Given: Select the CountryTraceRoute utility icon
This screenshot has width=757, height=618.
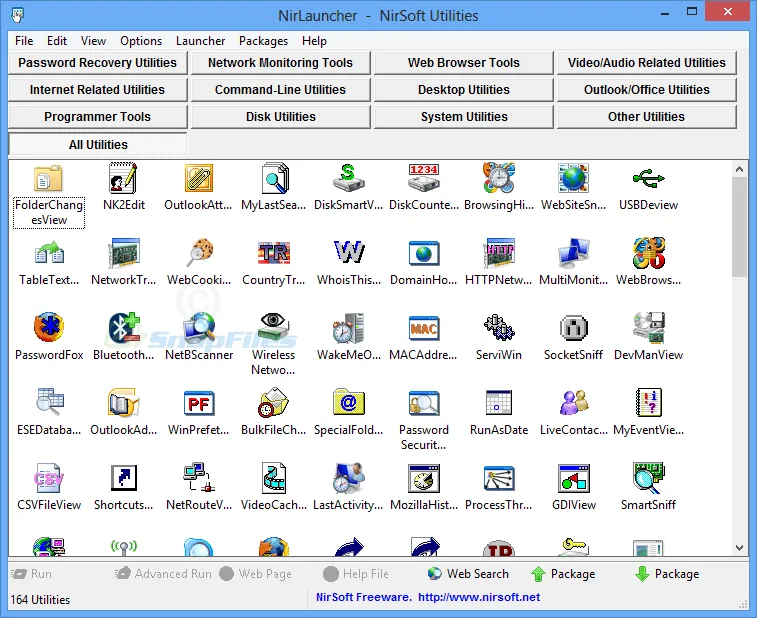Looking at the screenshot, I should 273,253.
